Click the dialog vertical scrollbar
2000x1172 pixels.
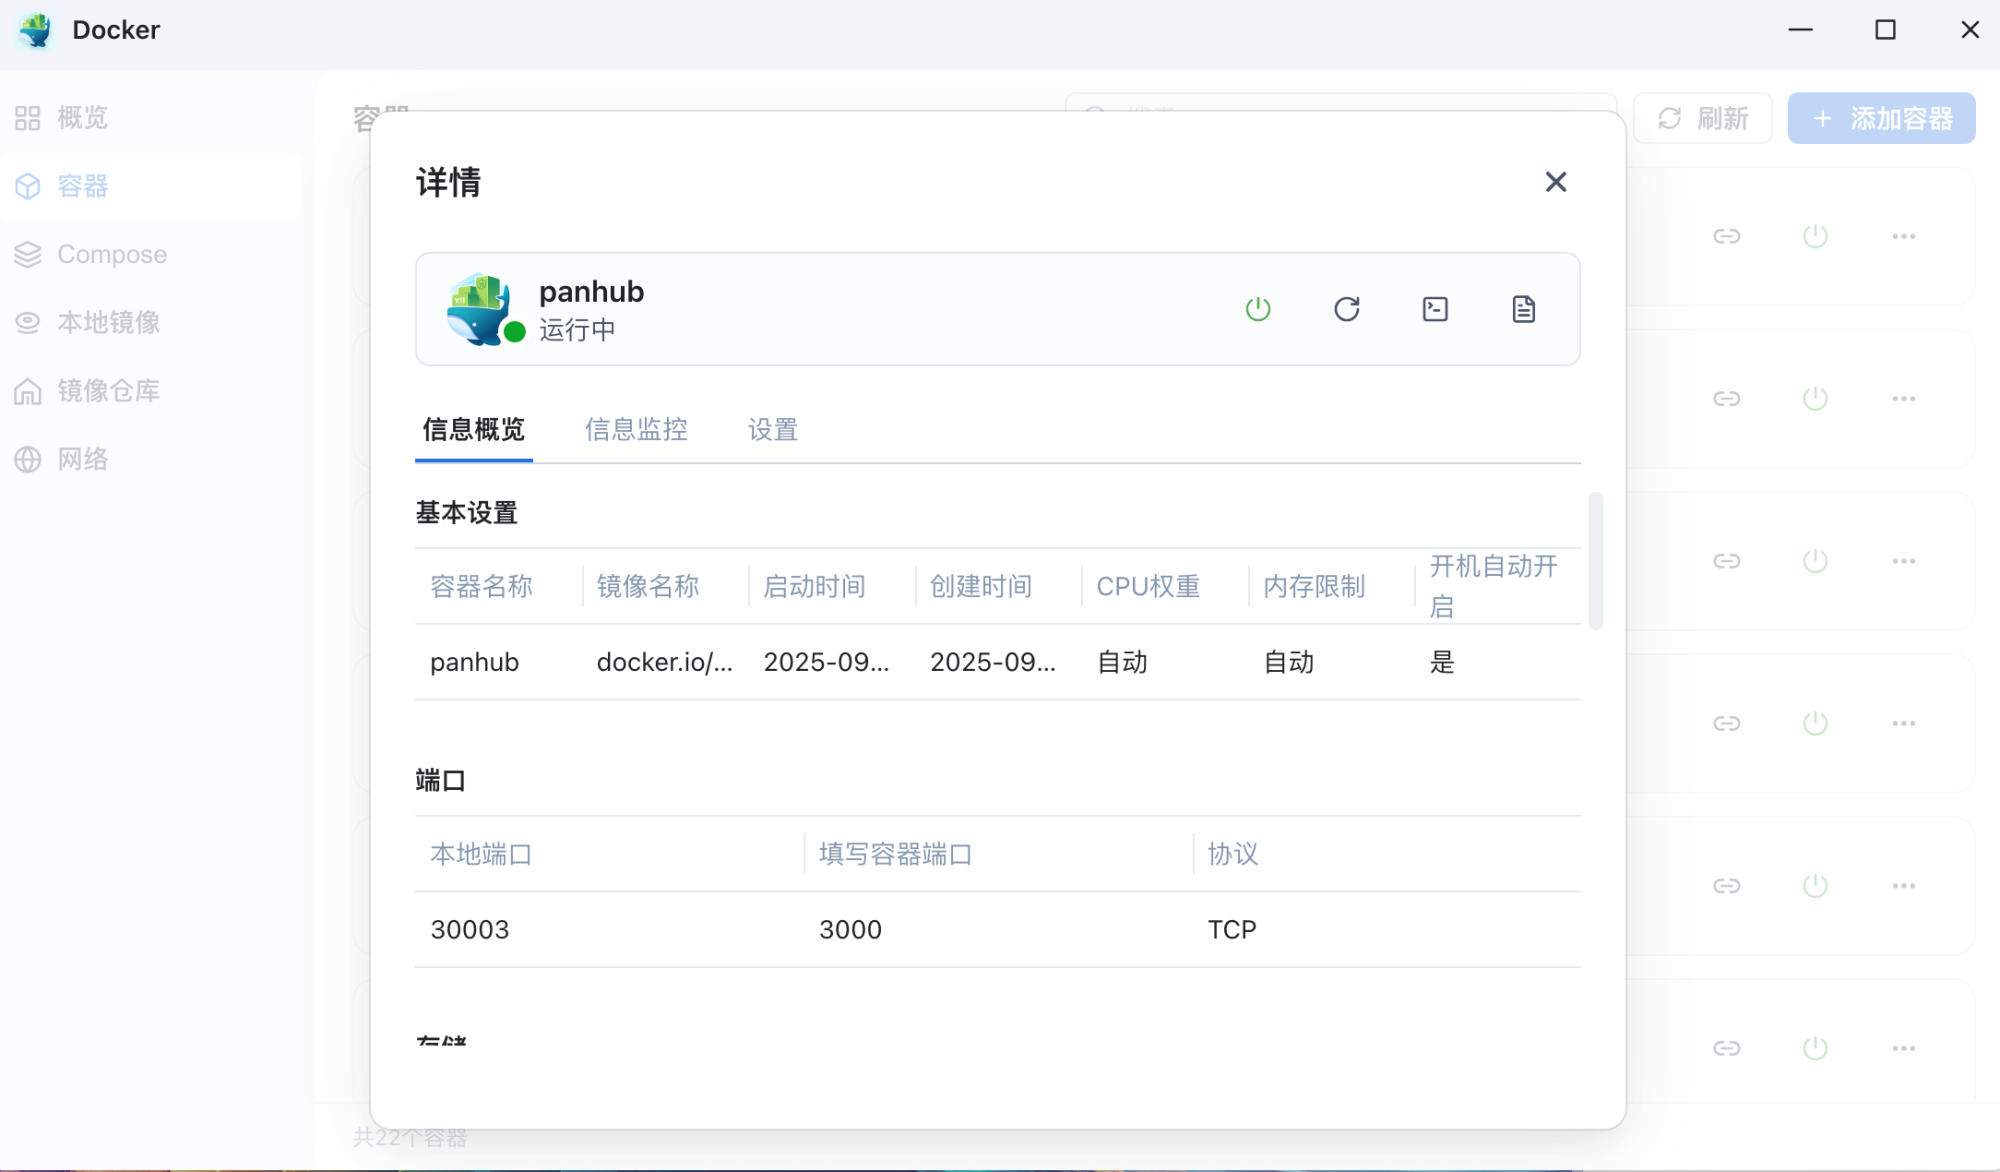[1596, 560]
